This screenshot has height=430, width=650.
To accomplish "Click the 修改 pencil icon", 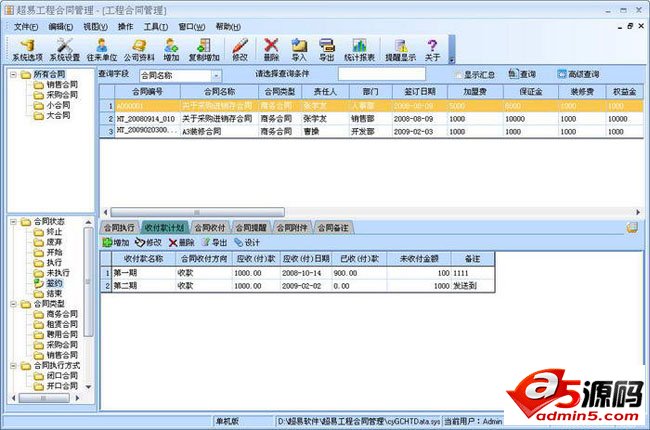I will 240,50.
